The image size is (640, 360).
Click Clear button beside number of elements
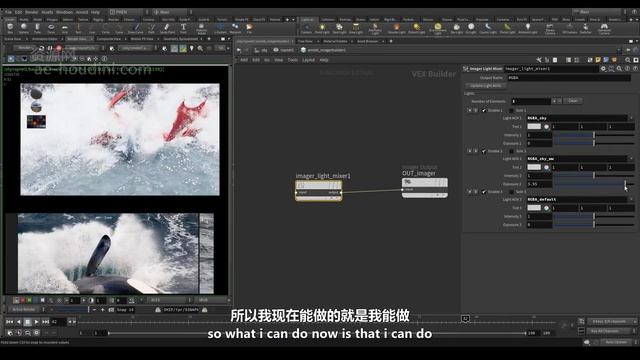tap(573, 101)
